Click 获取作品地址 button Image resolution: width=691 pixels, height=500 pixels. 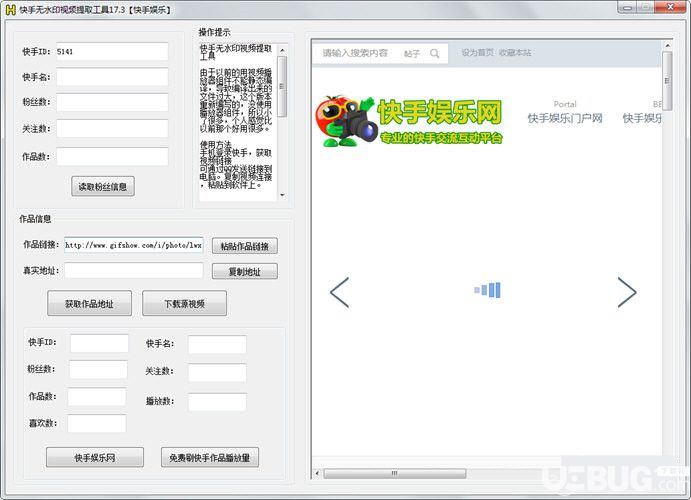pyautogui.click(x=89, y=303)
